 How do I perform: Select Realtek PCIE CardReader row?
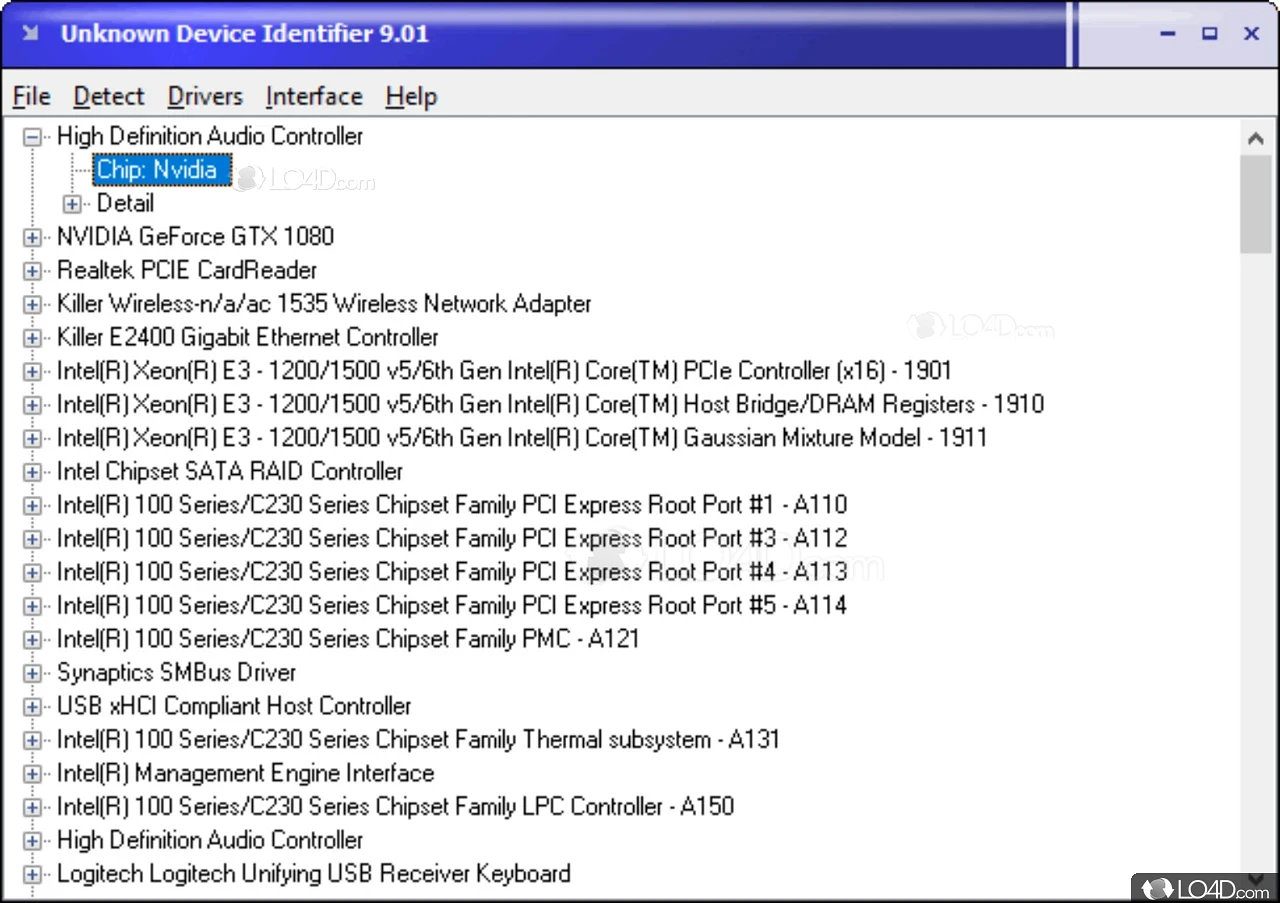coord(187,270)
